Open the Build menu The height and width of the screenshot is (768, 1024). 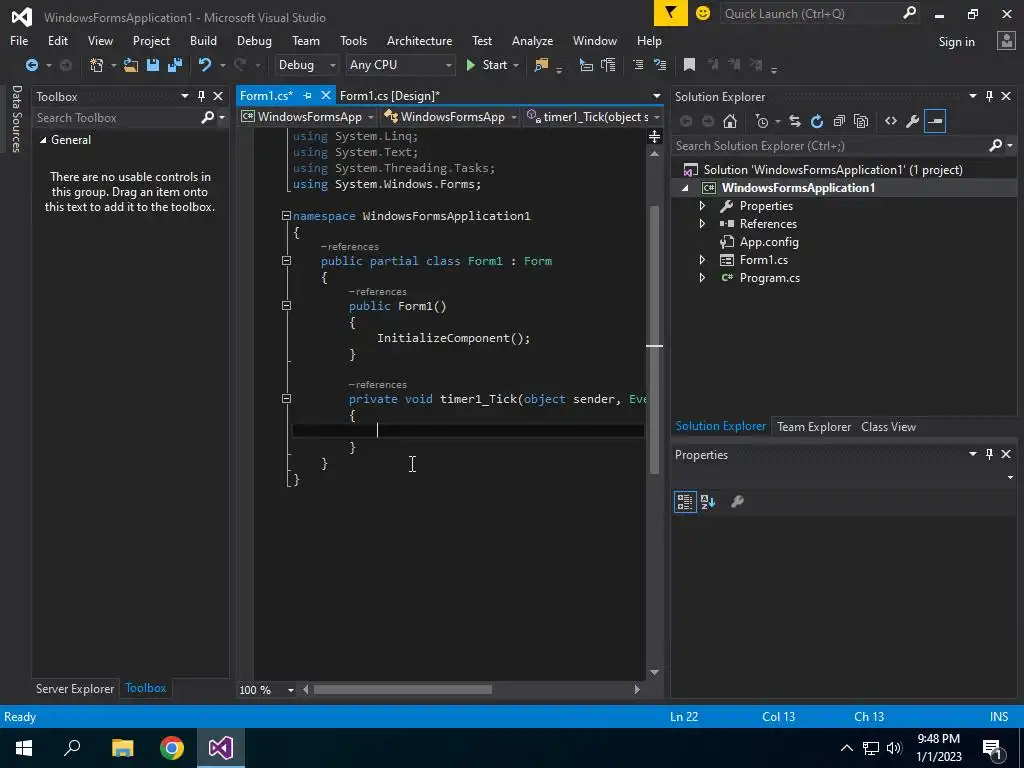(203, 40)
